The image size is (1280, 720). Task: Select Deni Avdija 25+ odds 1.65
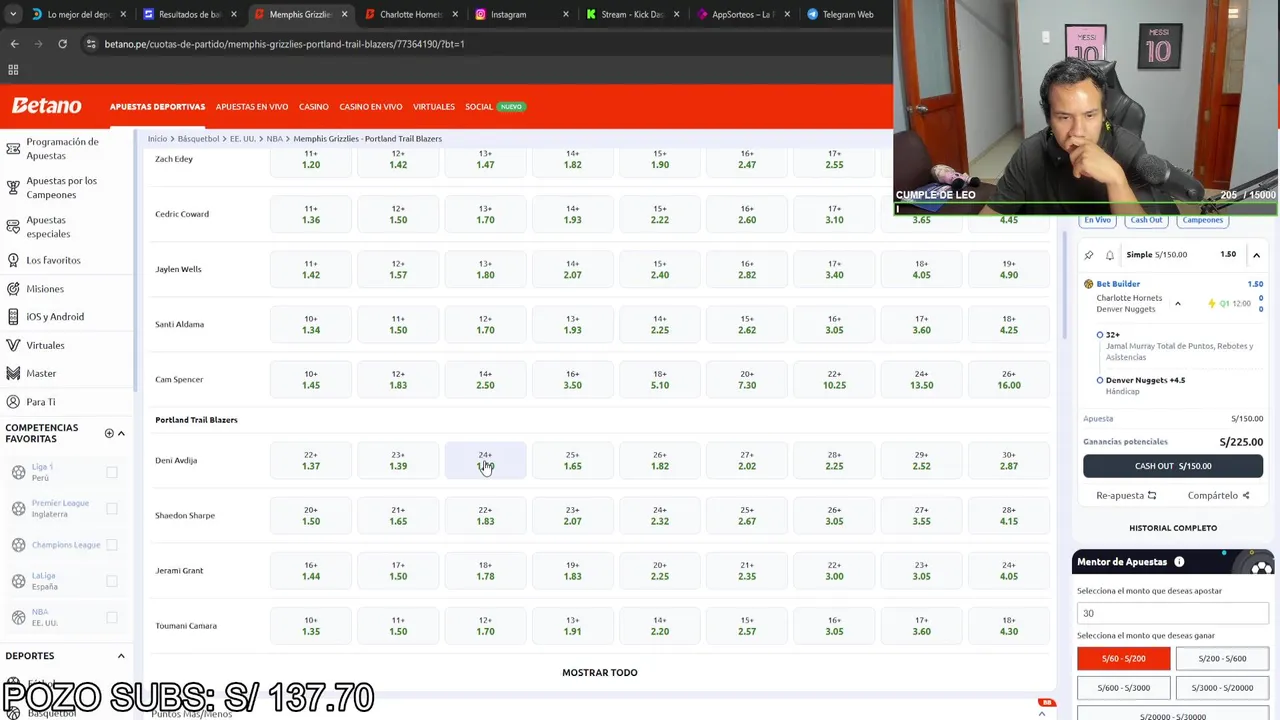572,461
